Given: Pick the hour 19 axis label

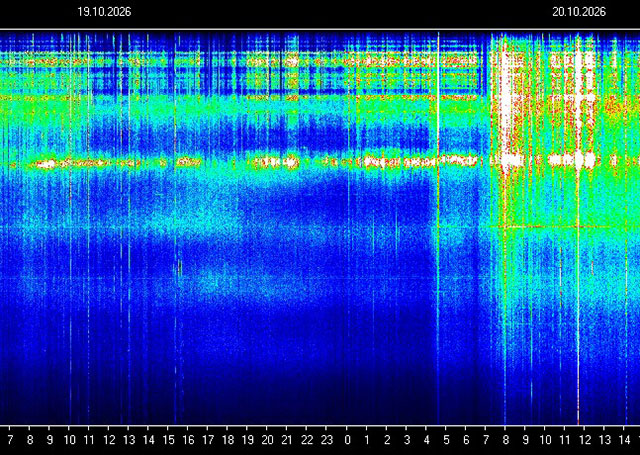Looking at the screenshot, I should pyautogui.click(x=248, y=440).
